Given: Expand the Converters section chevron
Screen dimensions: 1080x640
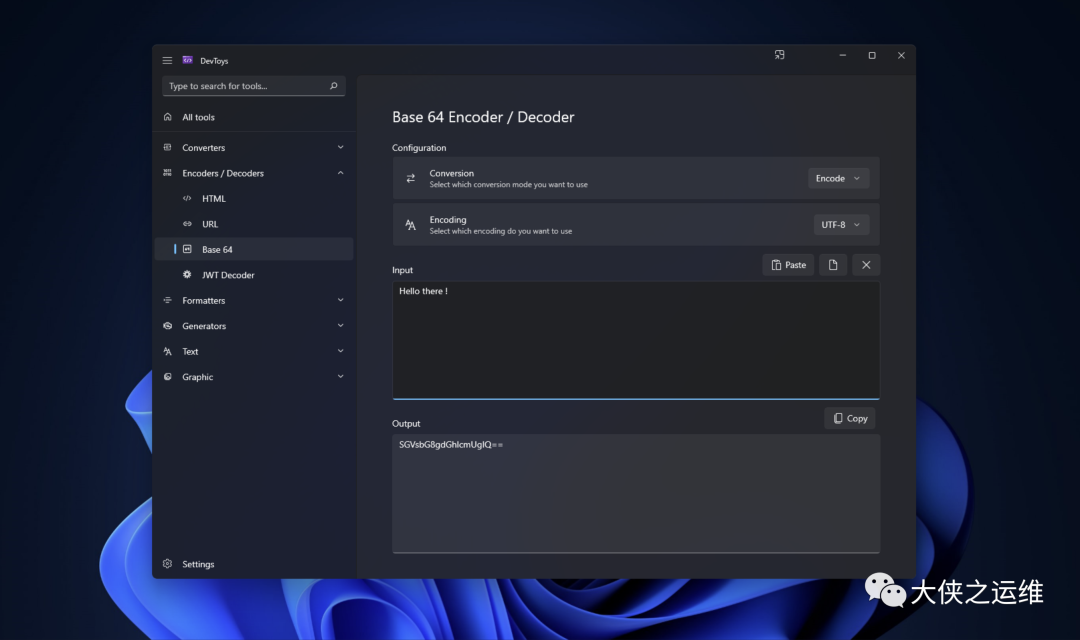Looking at the screenshot, I should [x=340, y=147].
